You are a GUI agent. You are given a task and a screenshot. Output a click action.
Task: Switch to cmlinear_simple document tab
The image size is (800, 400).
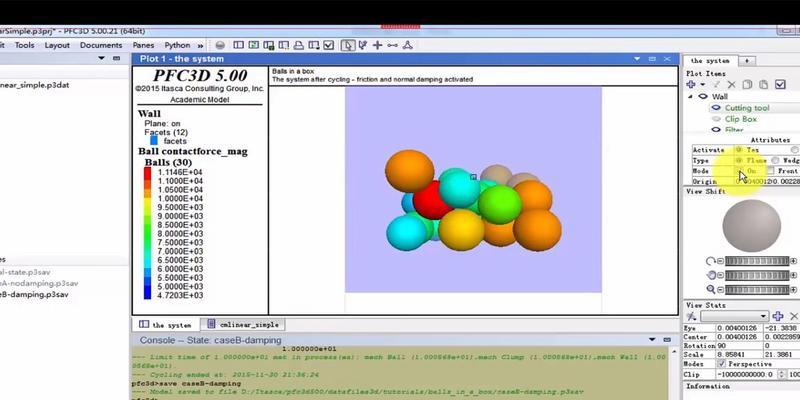click(243, 324)
